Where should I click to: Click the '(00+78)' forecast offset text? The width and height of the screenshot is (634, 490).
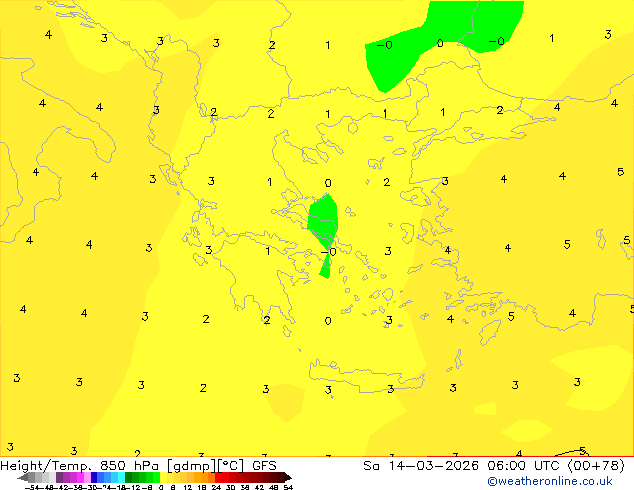(x=596, y=466)
